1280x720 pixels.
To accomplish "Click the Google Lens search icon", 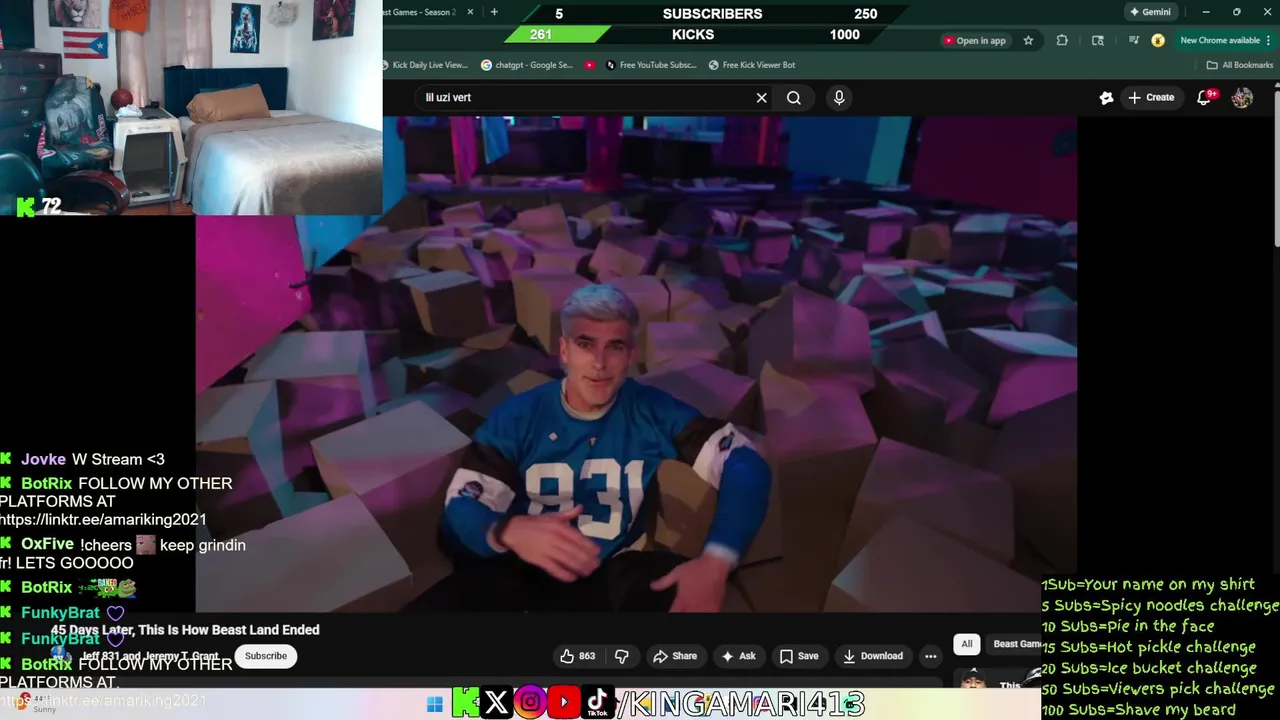I will point(1098,41).
